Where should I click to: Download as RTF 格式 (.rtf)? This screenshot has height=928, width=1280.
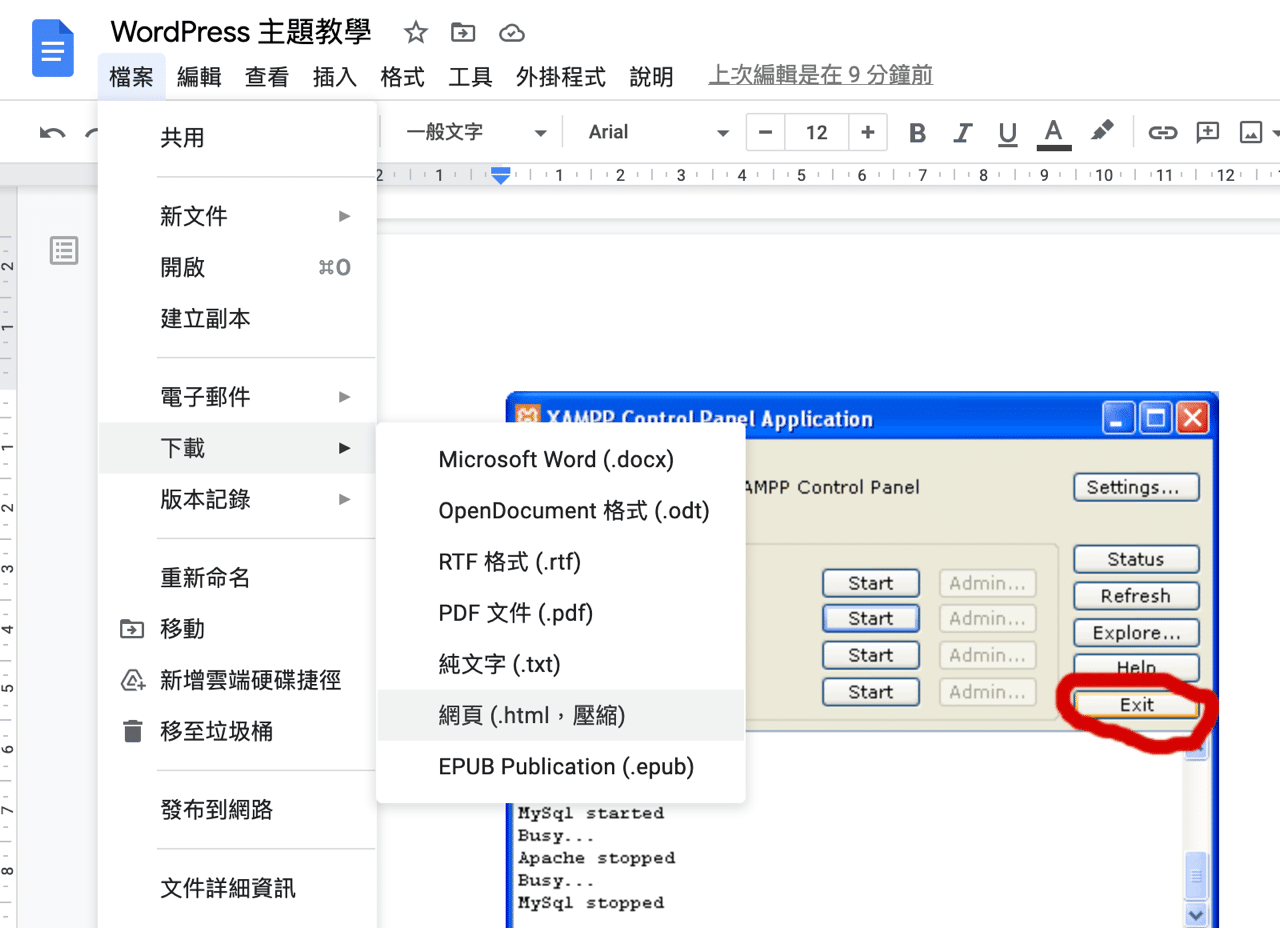[x=560, y=562]
